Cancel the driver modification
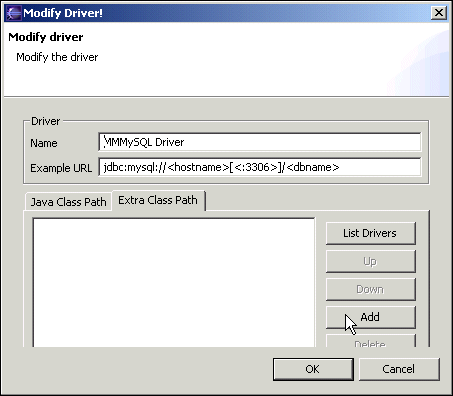Screen dimensions: 453x396 (x=399, y=369)
